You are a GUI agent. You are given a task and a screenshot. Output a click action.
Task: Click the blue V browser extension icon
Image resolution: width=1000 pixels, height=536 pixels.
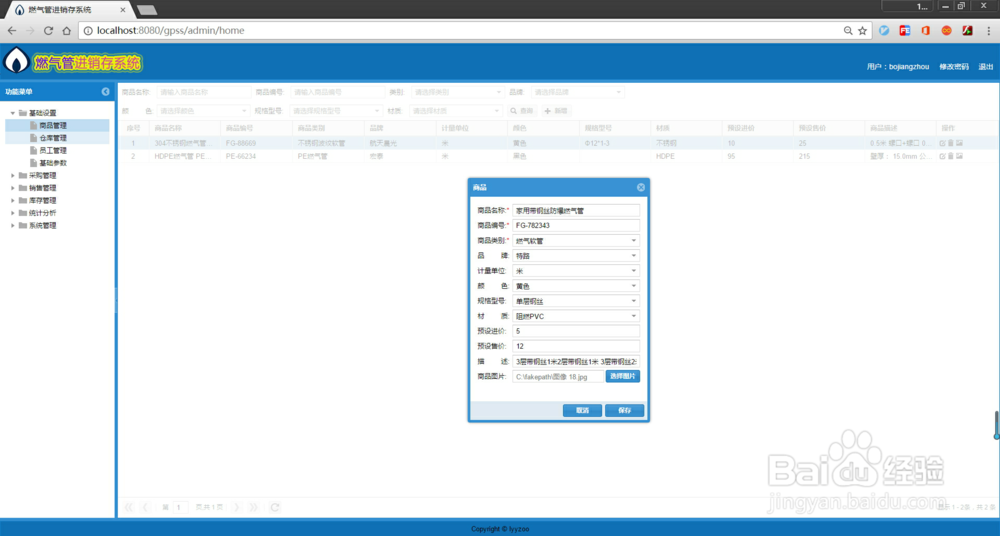(x=884, y=31)
